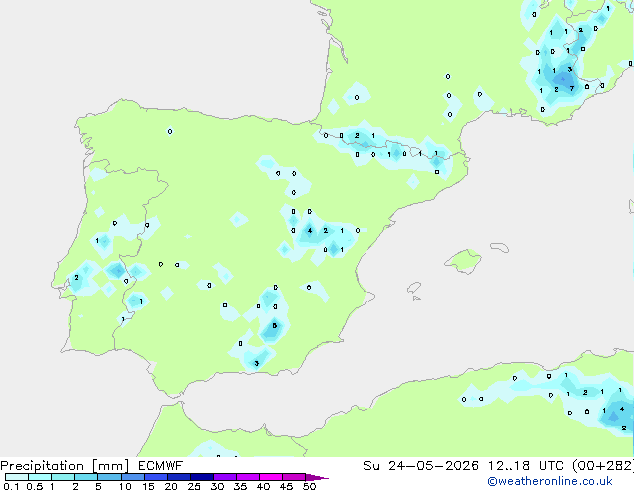This screenshot has width=634, height=490.
Task: Click the Menorca island outline
Action: coord(499,247)
